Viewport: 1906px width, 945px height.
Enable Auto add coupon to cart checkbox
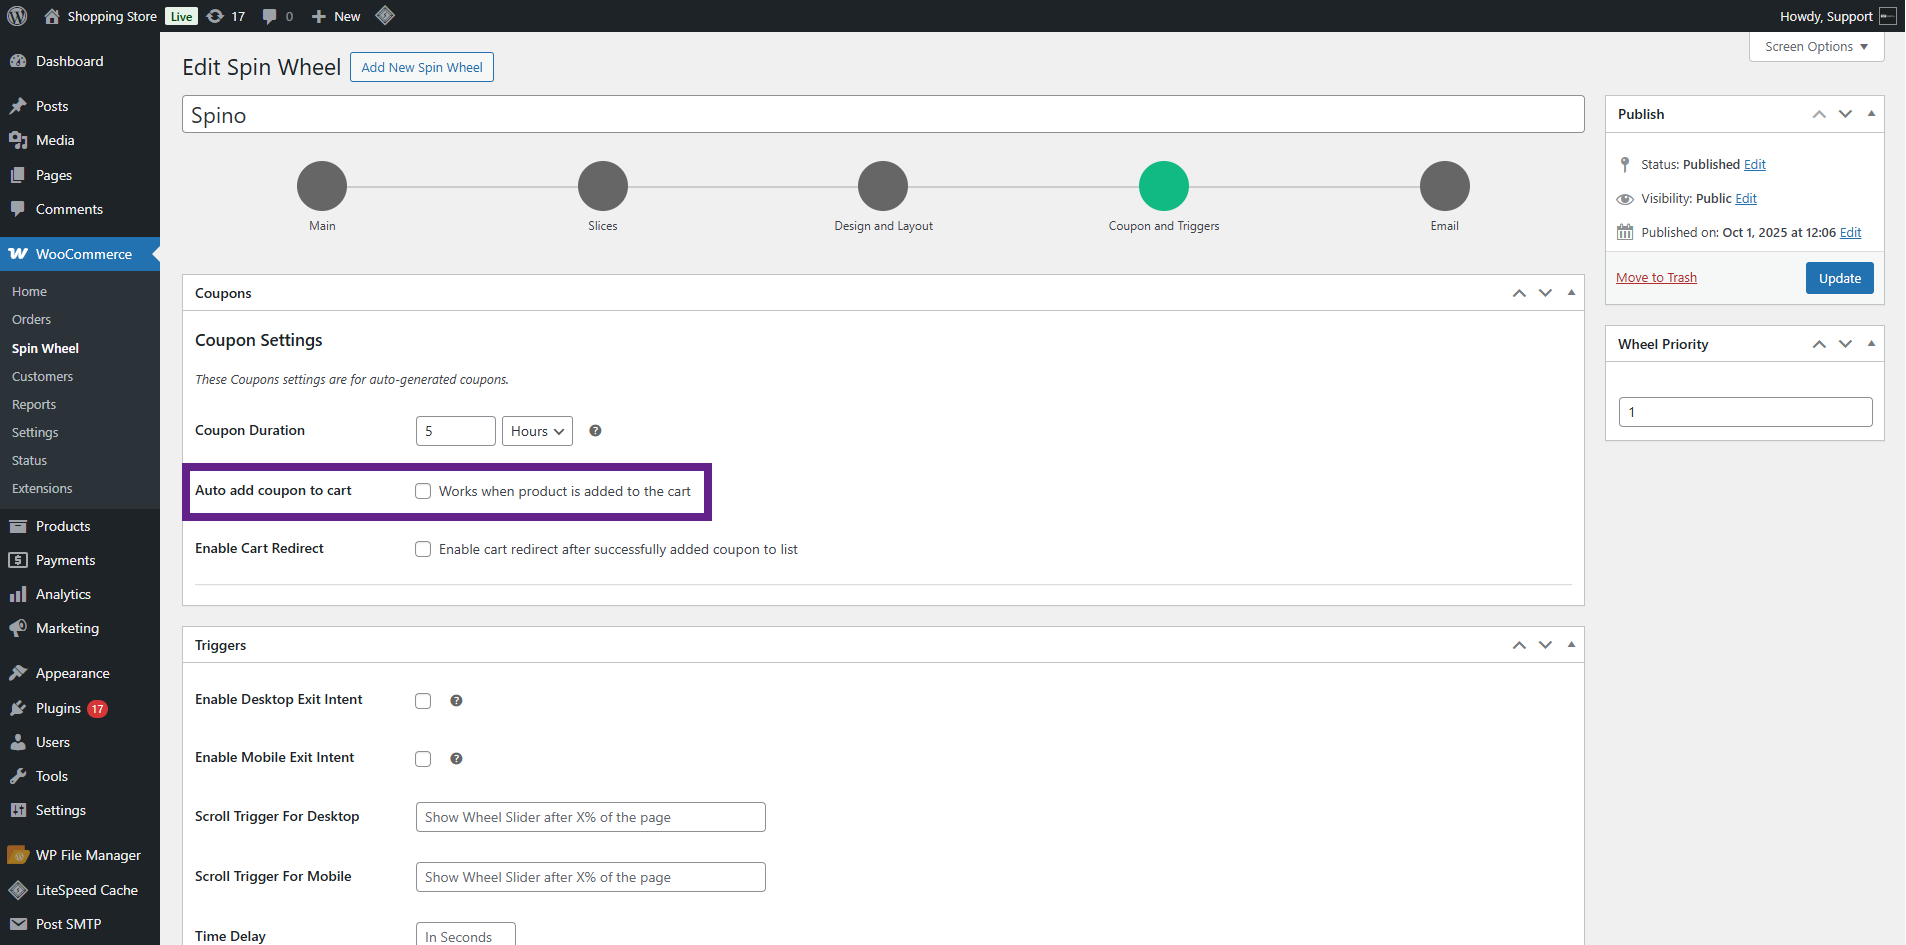click(423, 491)
